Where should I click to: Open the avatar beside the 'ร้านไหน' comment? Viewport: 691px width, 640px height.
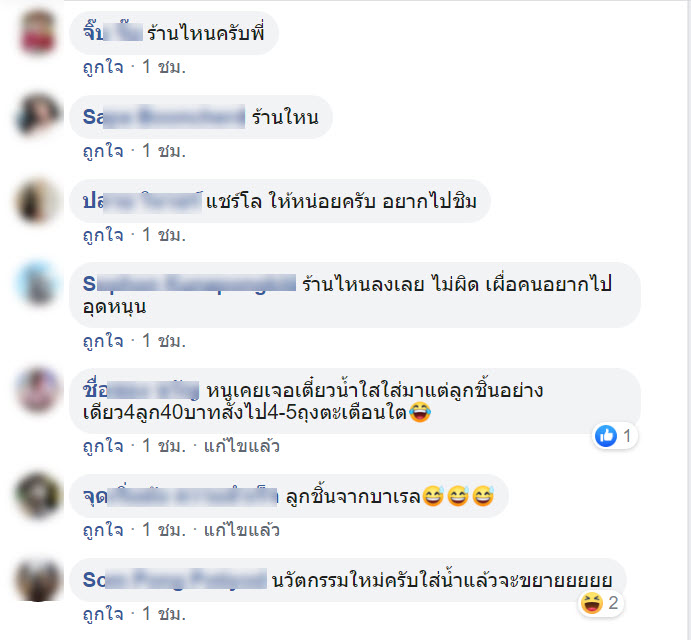(x=37, y=116)
